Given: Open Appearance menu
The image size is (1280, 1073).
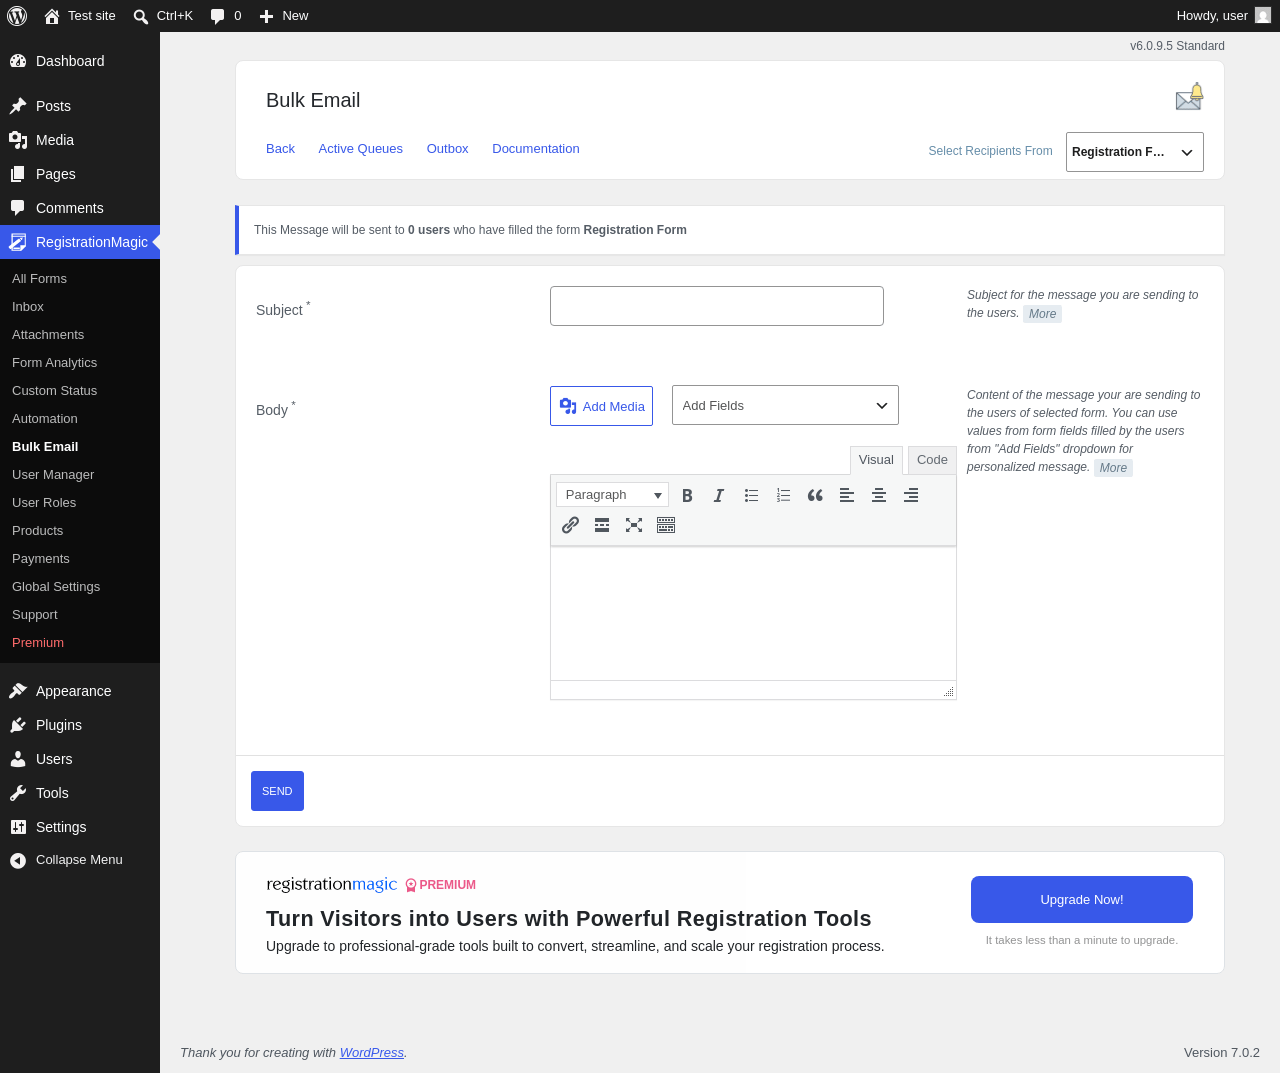Looking at the screenshot, I should [x=80, y=691].
